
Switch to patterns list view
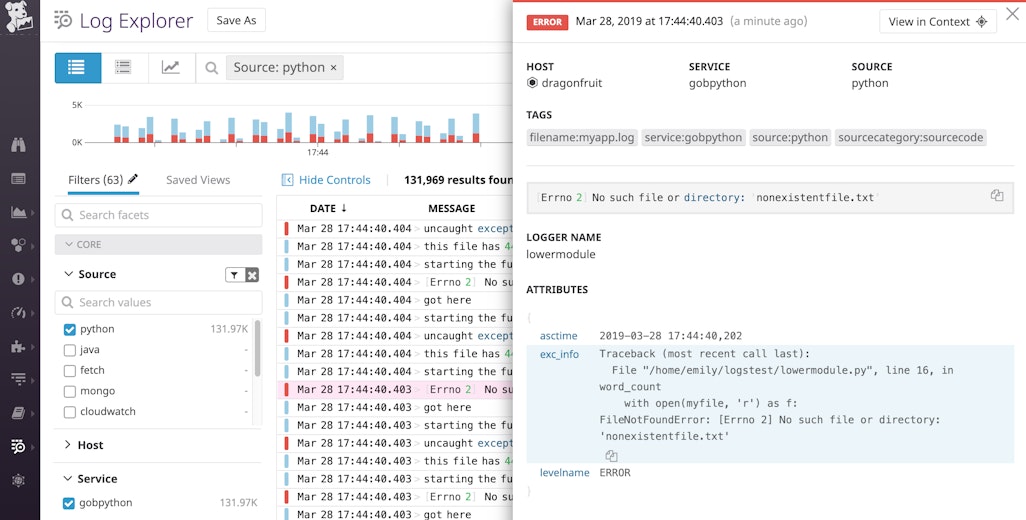click(x=124, y=67)
